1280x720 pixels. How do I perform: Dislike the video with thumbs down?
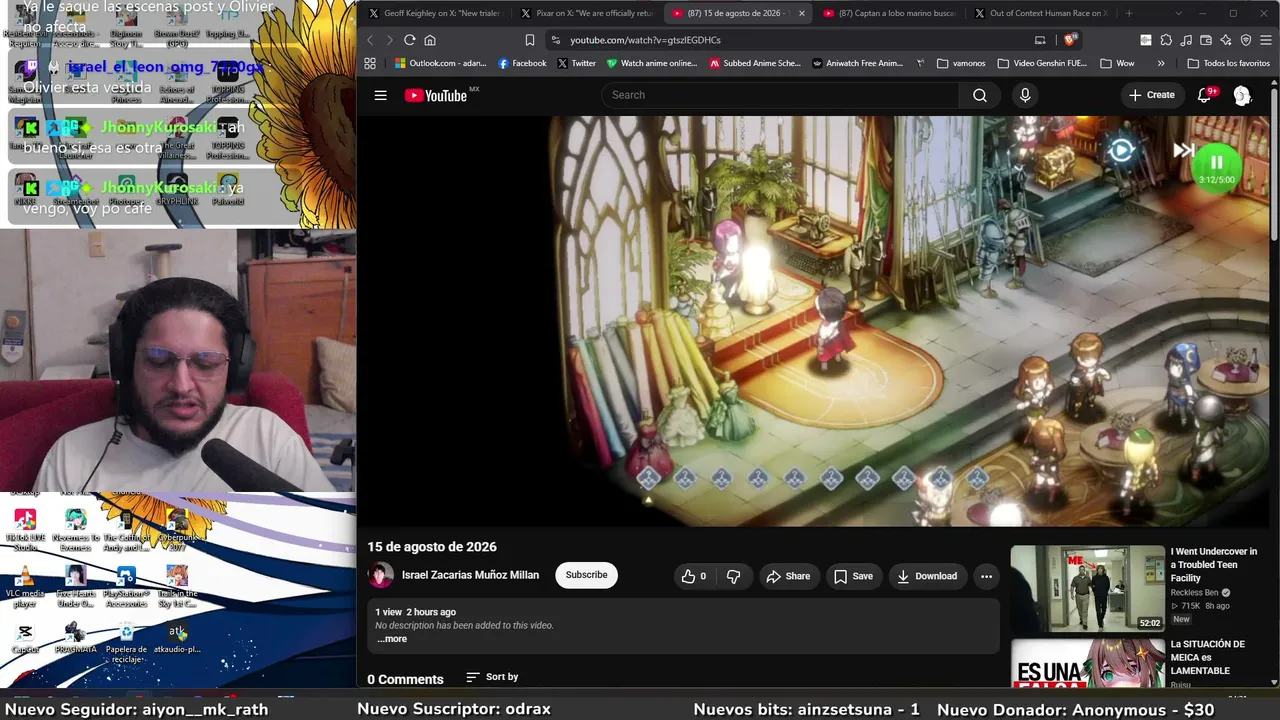733,576
